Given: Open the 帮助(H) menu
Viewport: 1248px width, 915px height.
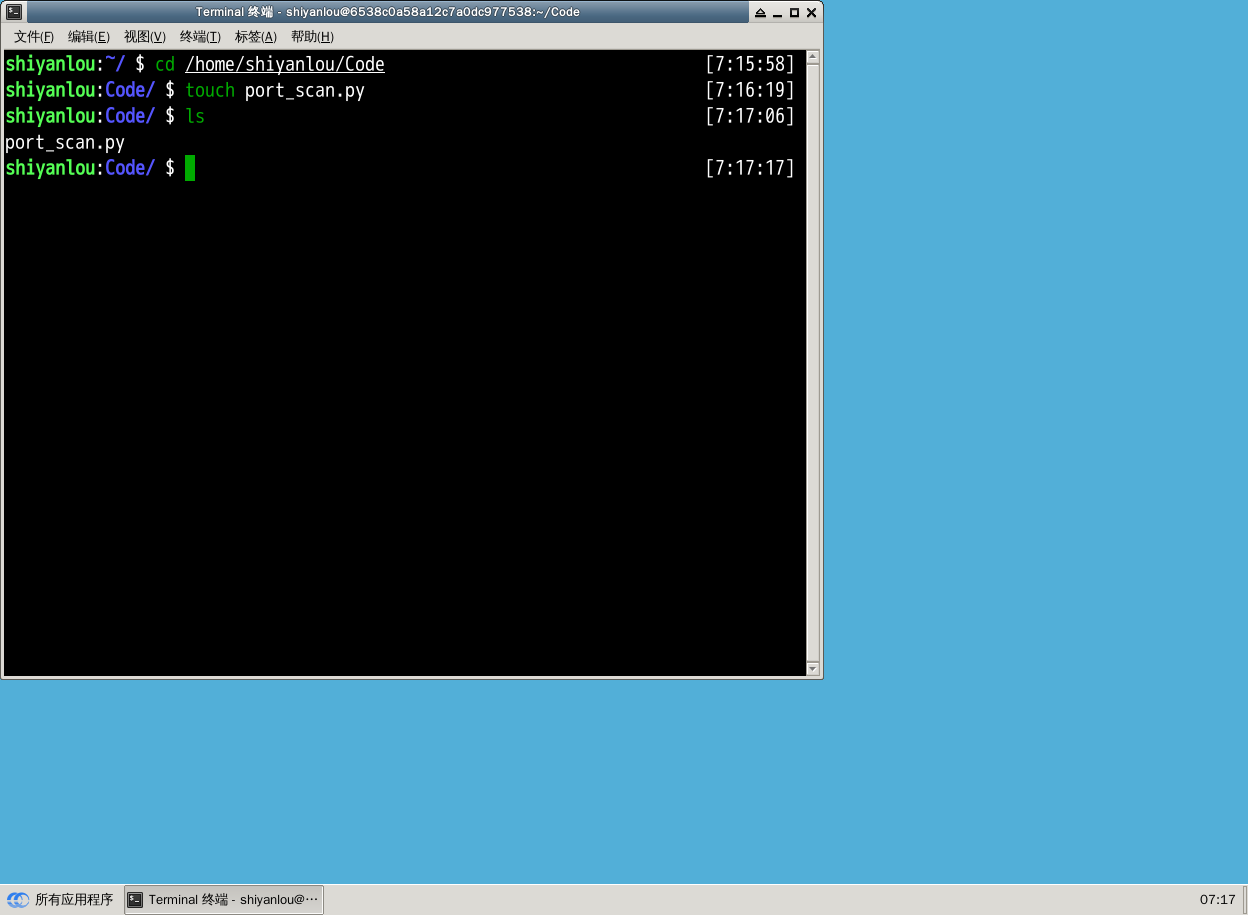Looking at the screenshot, I should click(311, 37).
